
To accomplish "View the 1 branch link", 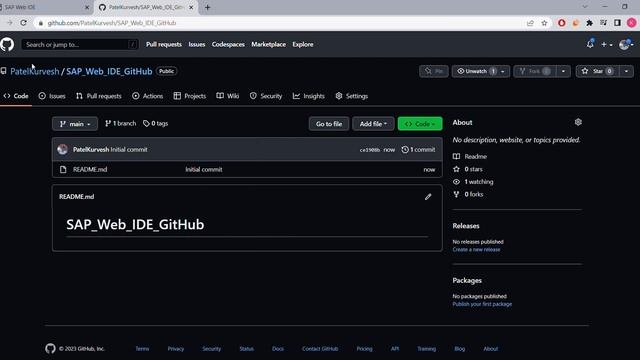I will coord(120,123).
